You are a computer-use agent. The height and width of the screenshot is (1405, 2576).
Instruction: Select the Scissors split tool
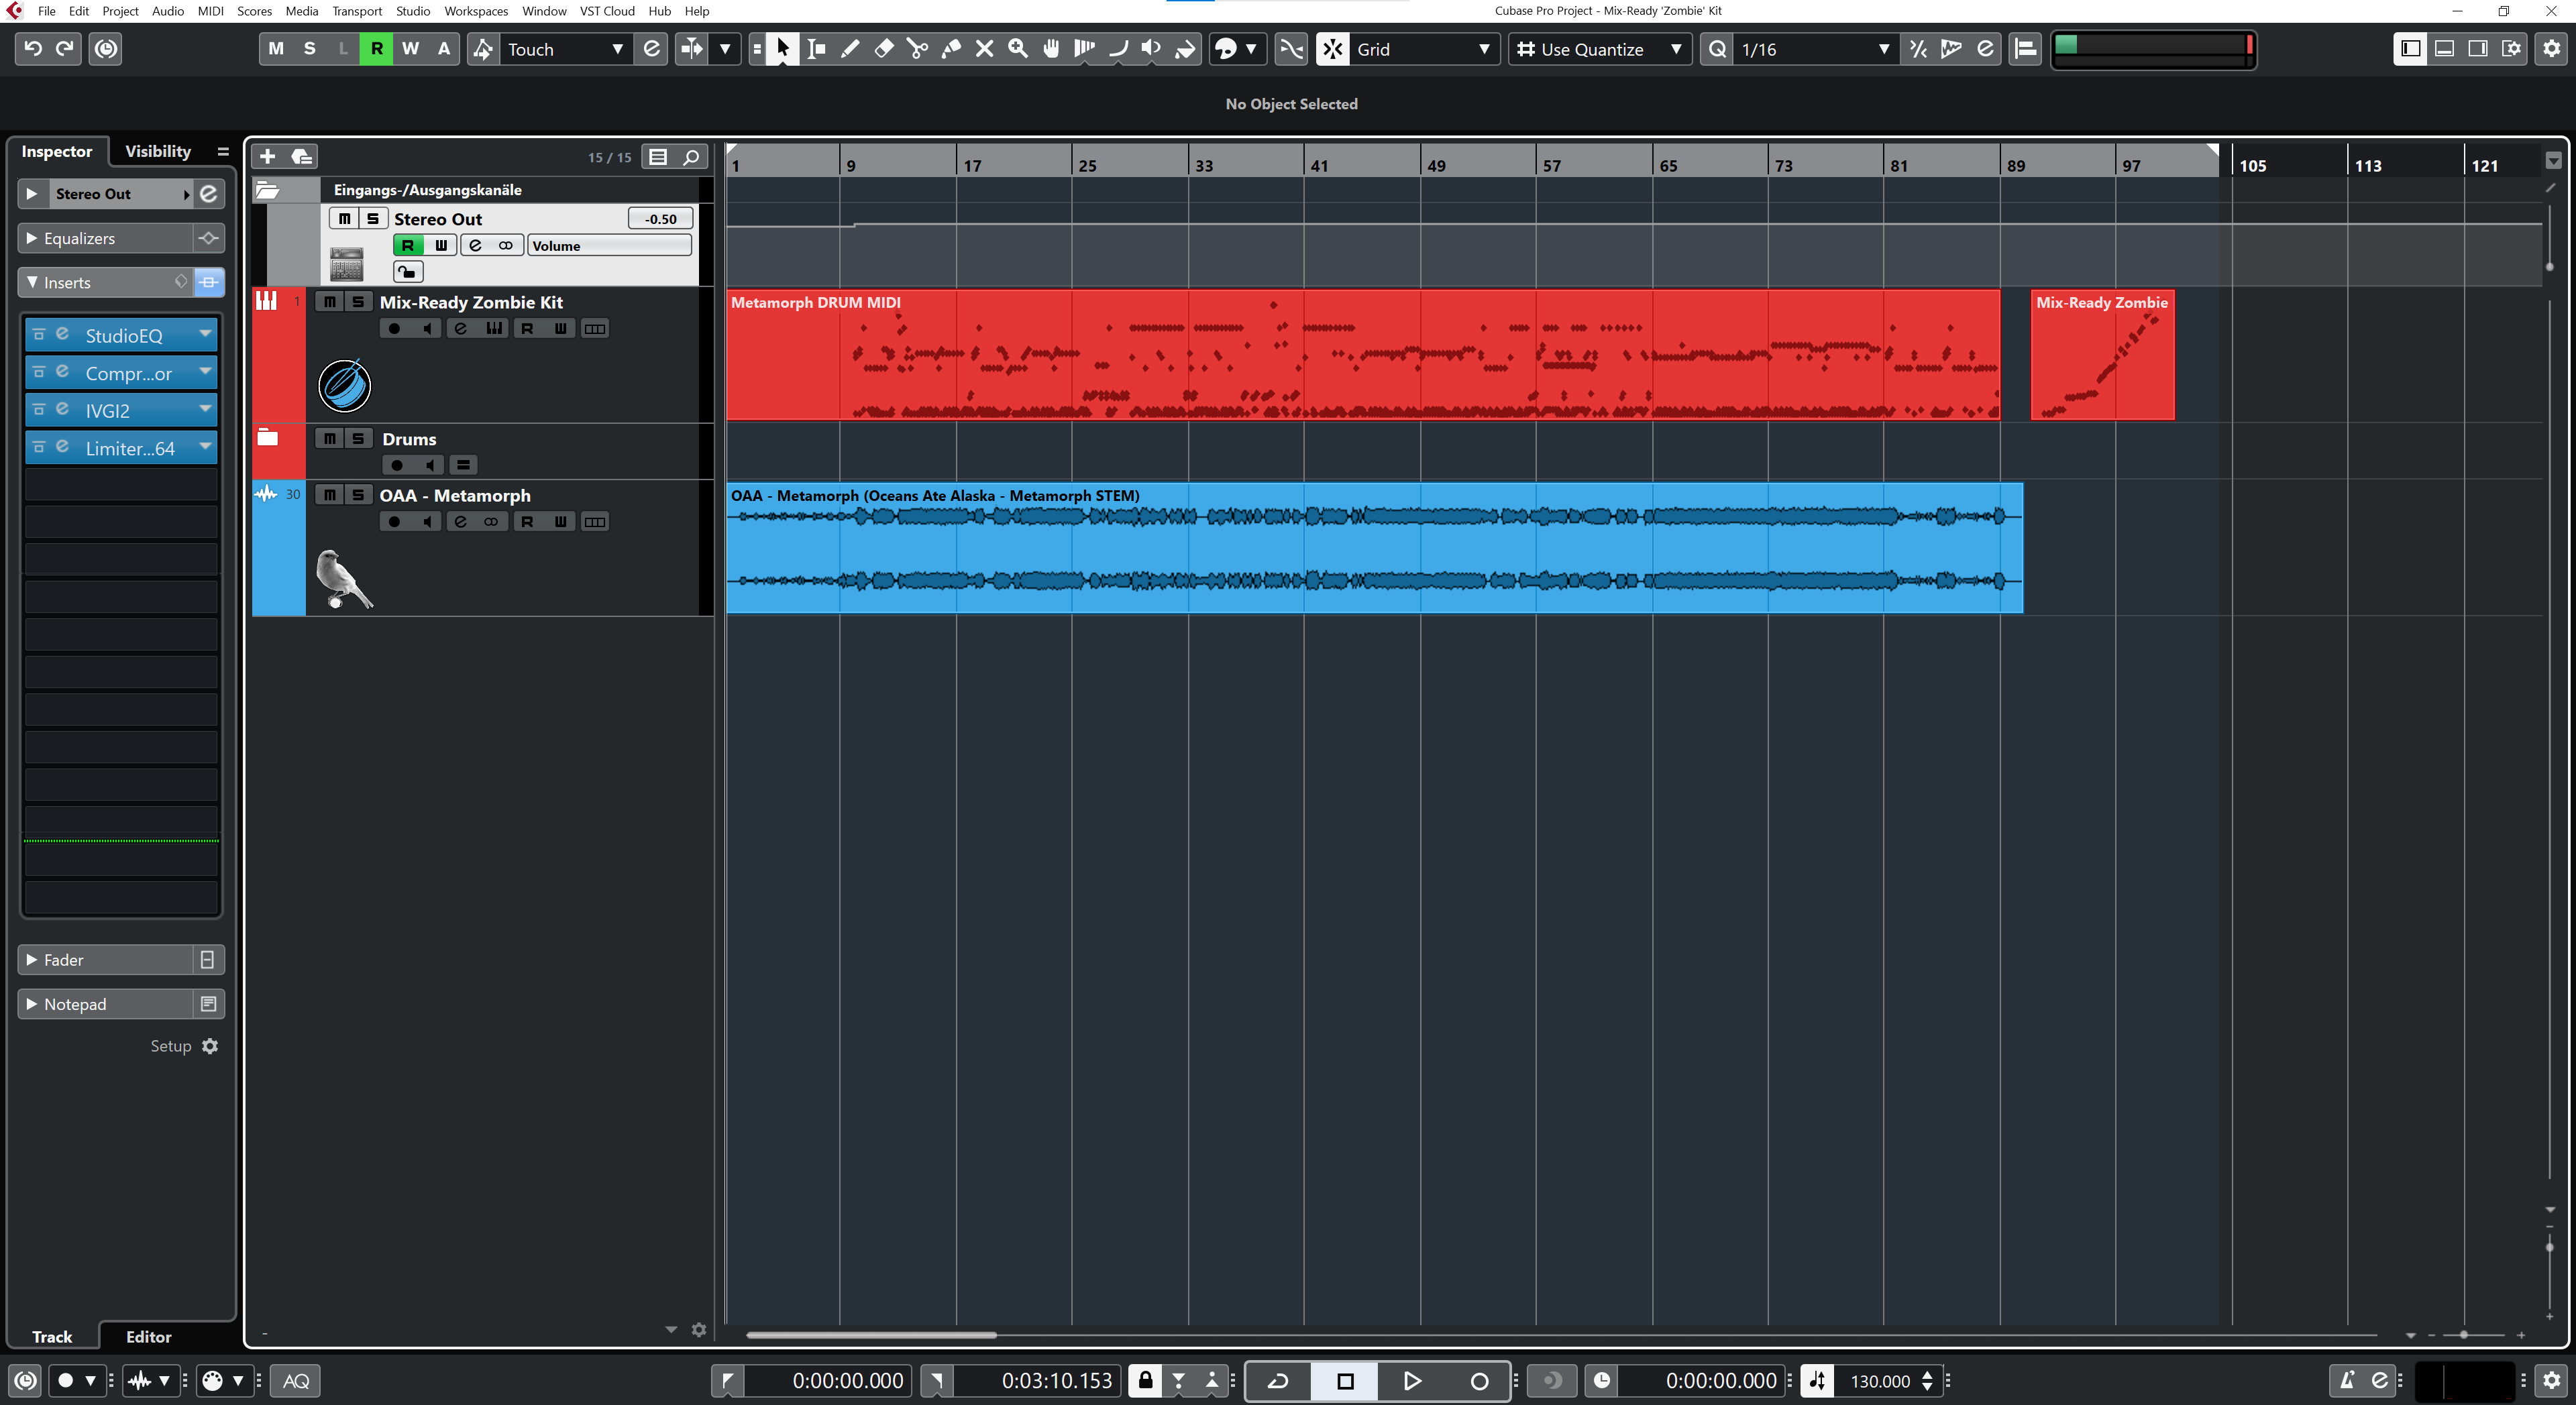[917, 49]
